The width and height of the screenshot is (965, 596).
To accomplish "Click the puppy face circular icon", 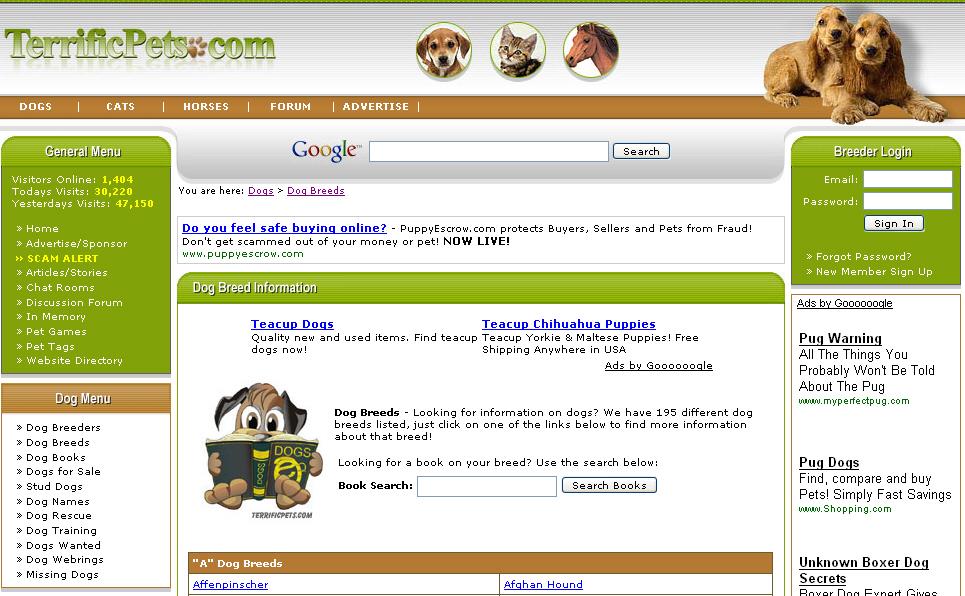I will point(443,50).
